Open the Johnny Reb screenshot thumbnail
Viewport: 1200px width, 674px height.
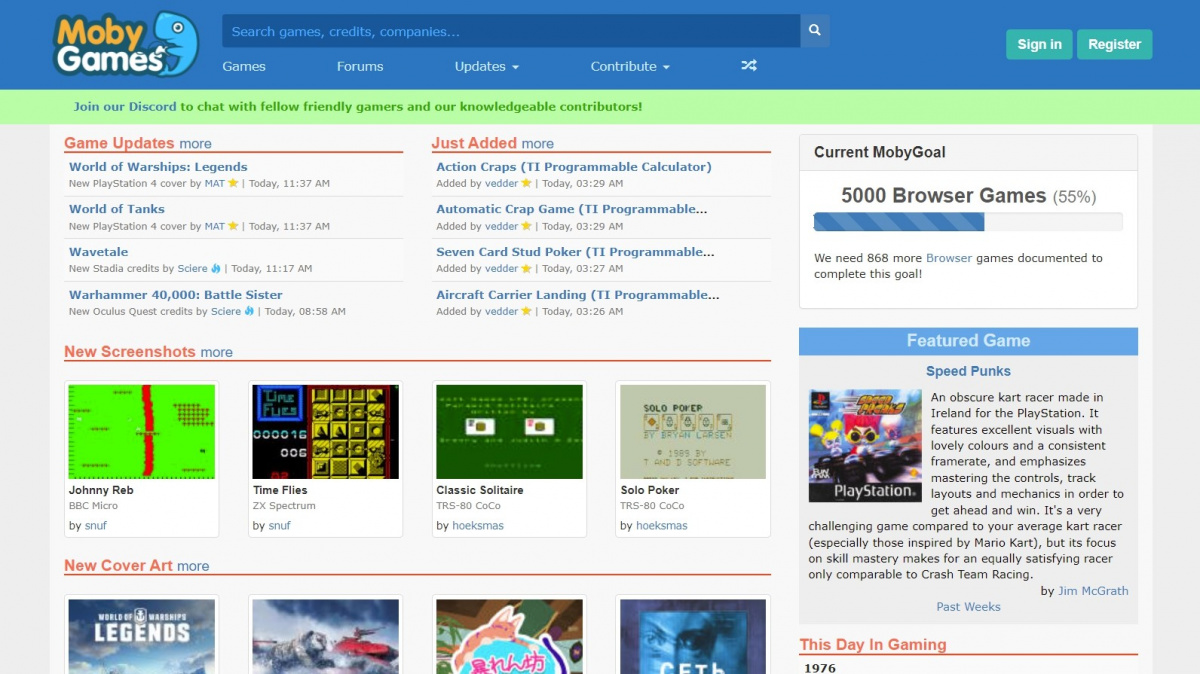click(142, 432)
